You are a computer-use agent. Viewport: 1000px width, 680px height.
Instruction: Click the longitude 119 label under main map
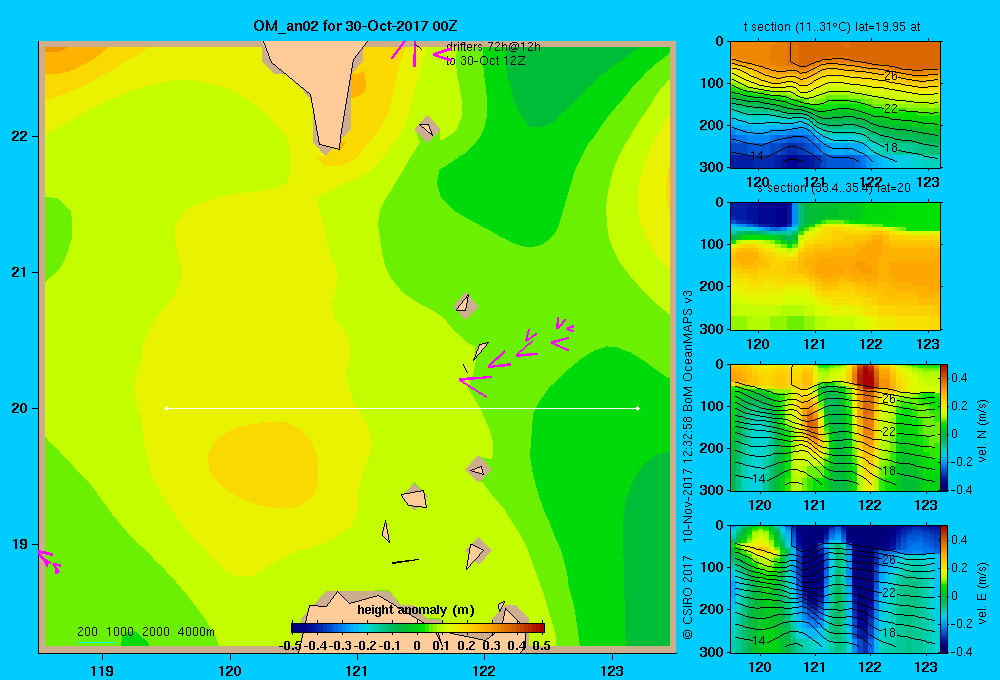coord(102,670)
